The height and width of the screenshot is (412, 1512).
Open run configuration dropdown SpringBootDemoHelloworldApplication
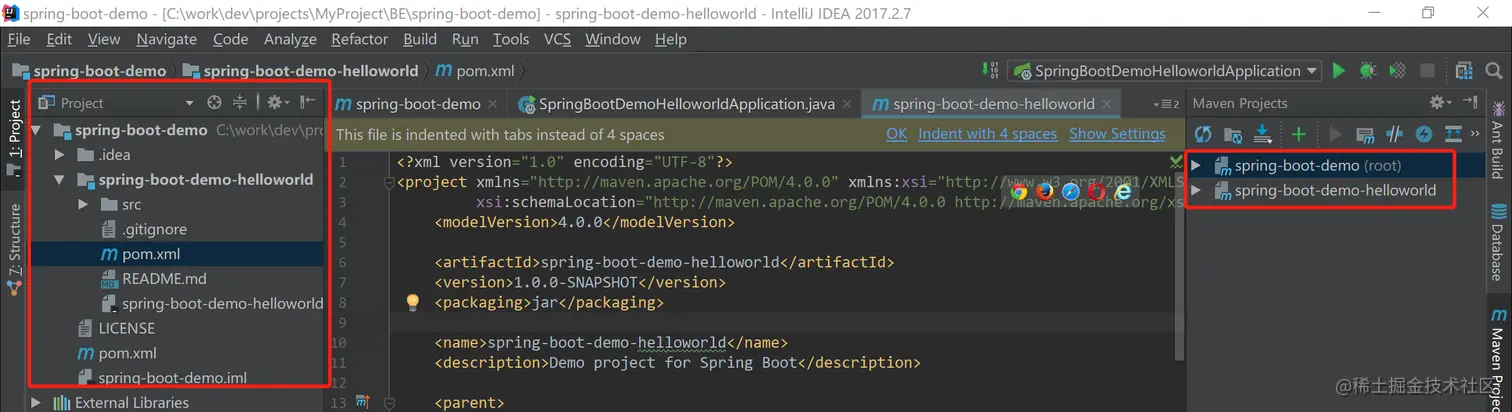point(1166,71)
